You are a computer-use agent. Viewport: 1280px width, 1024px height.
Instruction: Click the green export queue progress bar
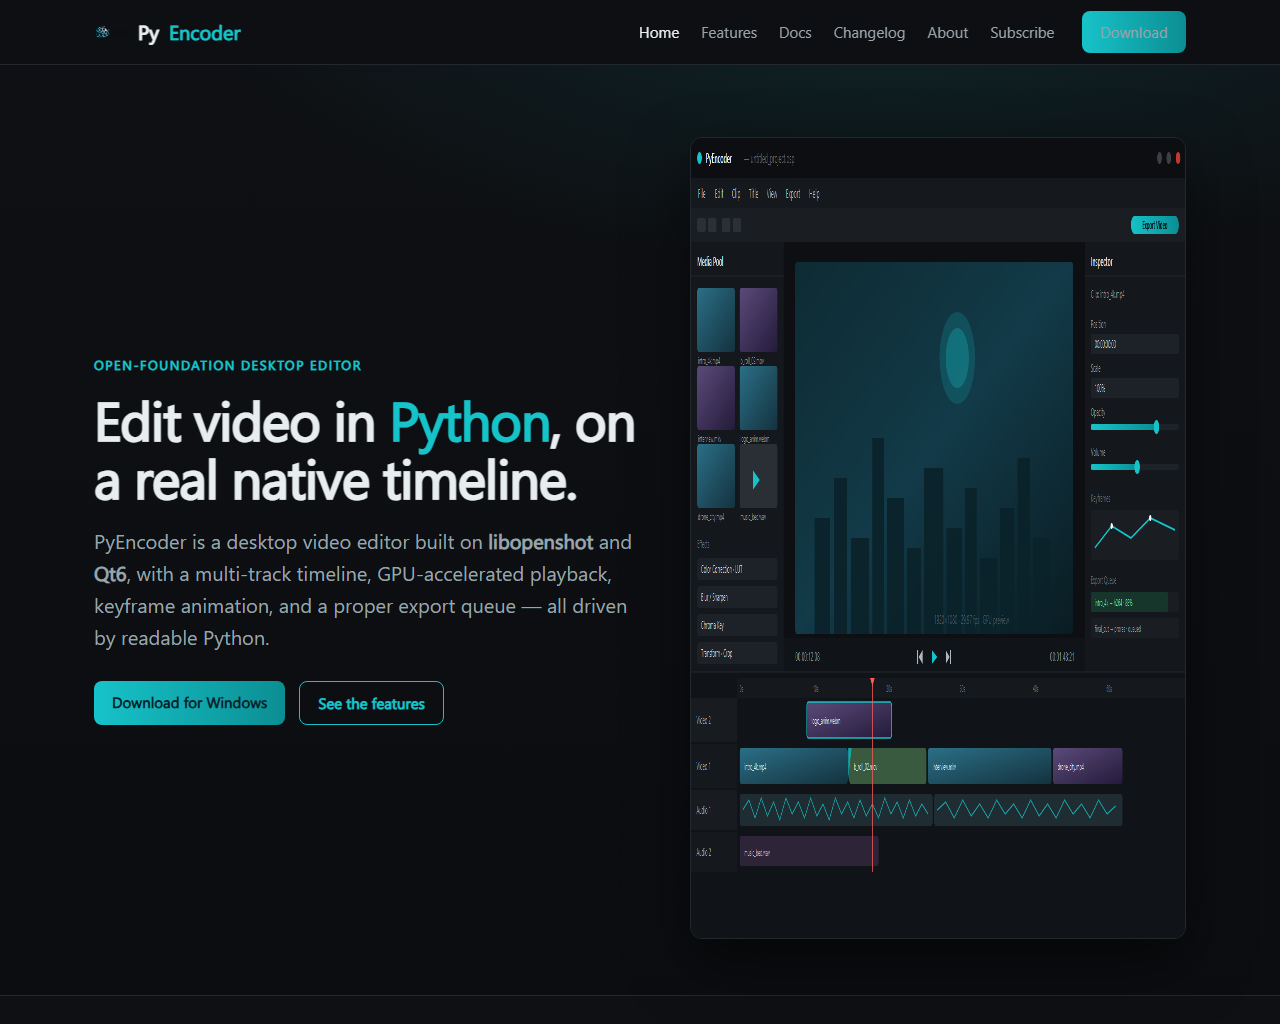pyautogui.click(x=1129, y=602)
